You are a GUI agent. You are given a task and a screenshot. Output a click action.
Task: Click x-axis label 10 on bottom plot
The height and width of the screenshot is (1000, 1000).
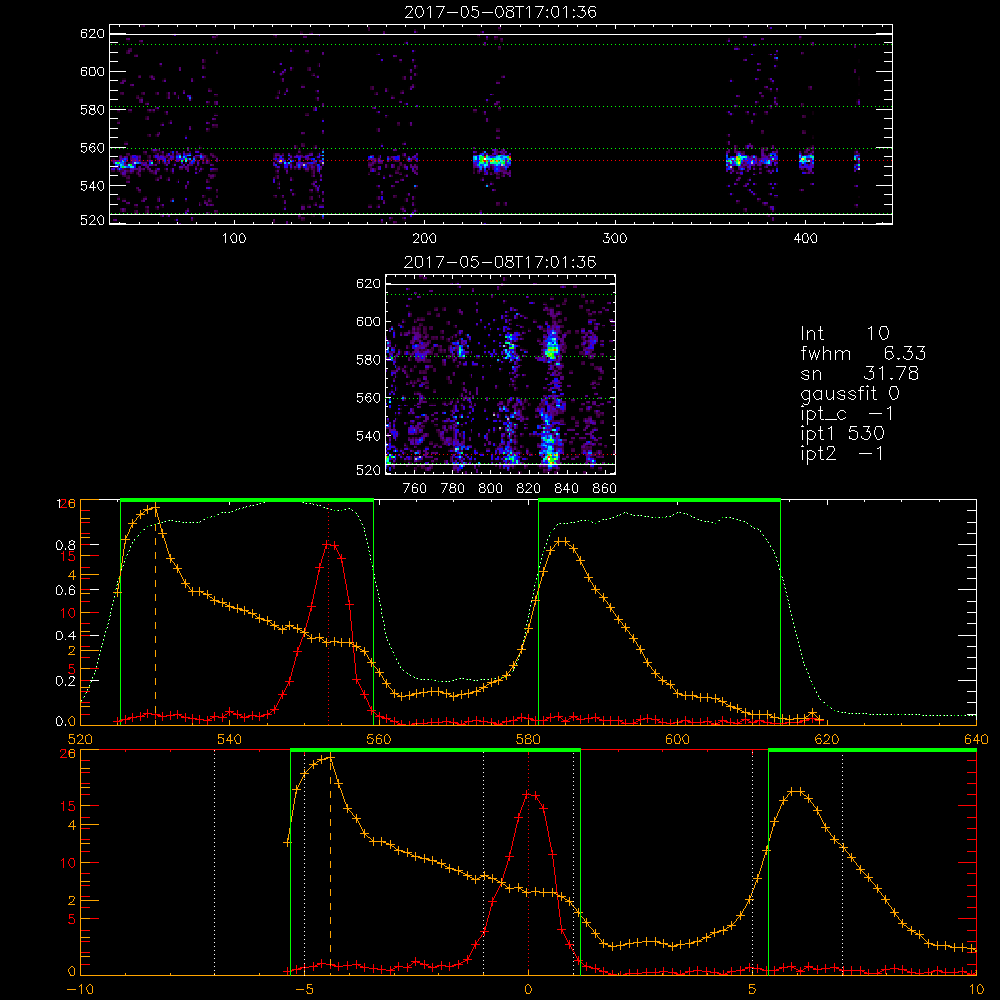[976, 990]
